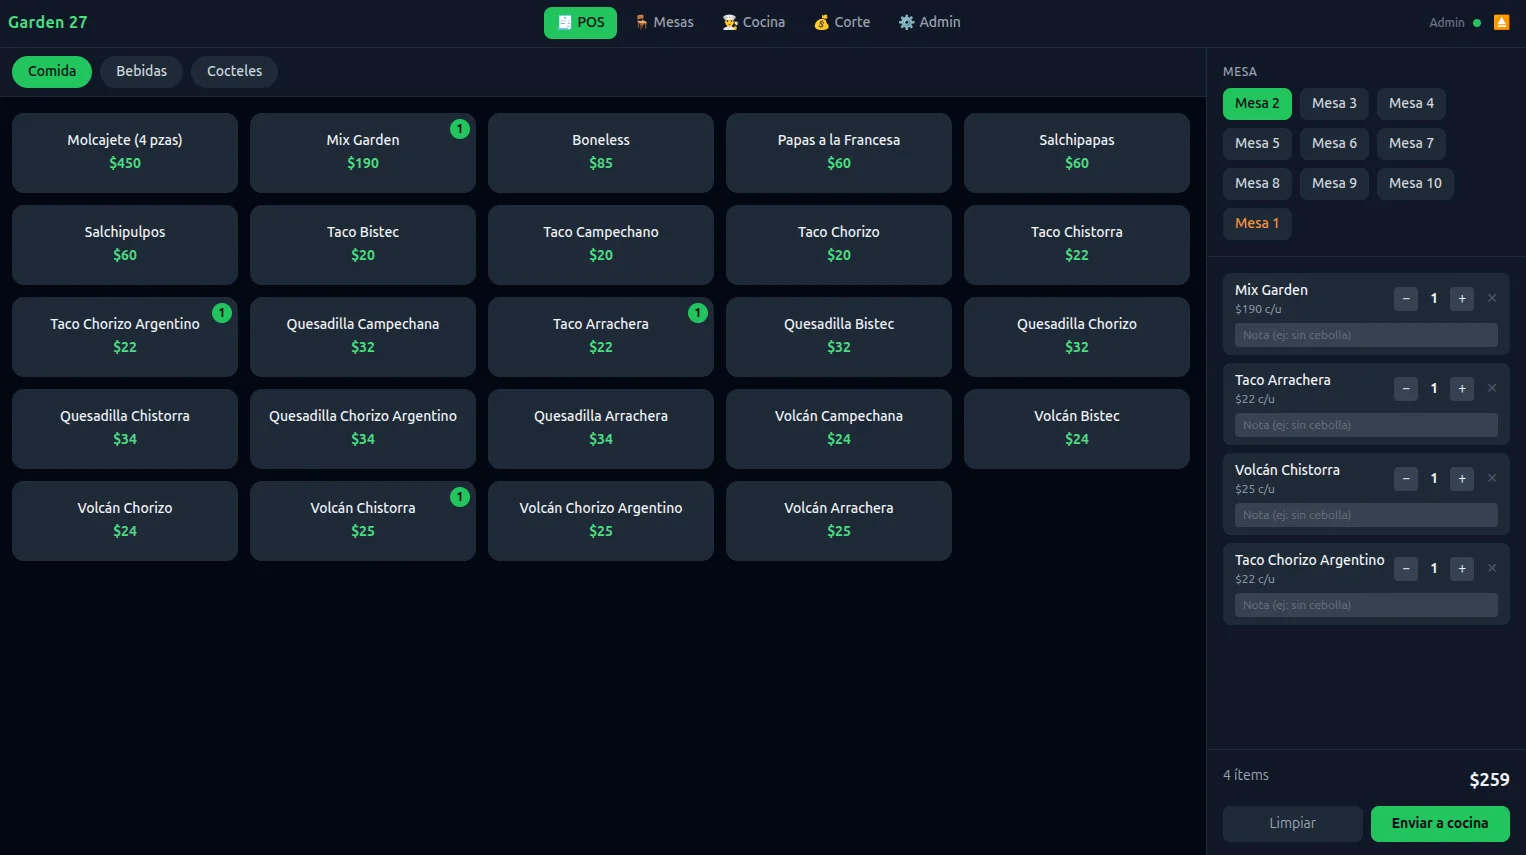Remove Taco Arrachera with its X icon
1526x855 pixels.
[x=1492, y=388]
